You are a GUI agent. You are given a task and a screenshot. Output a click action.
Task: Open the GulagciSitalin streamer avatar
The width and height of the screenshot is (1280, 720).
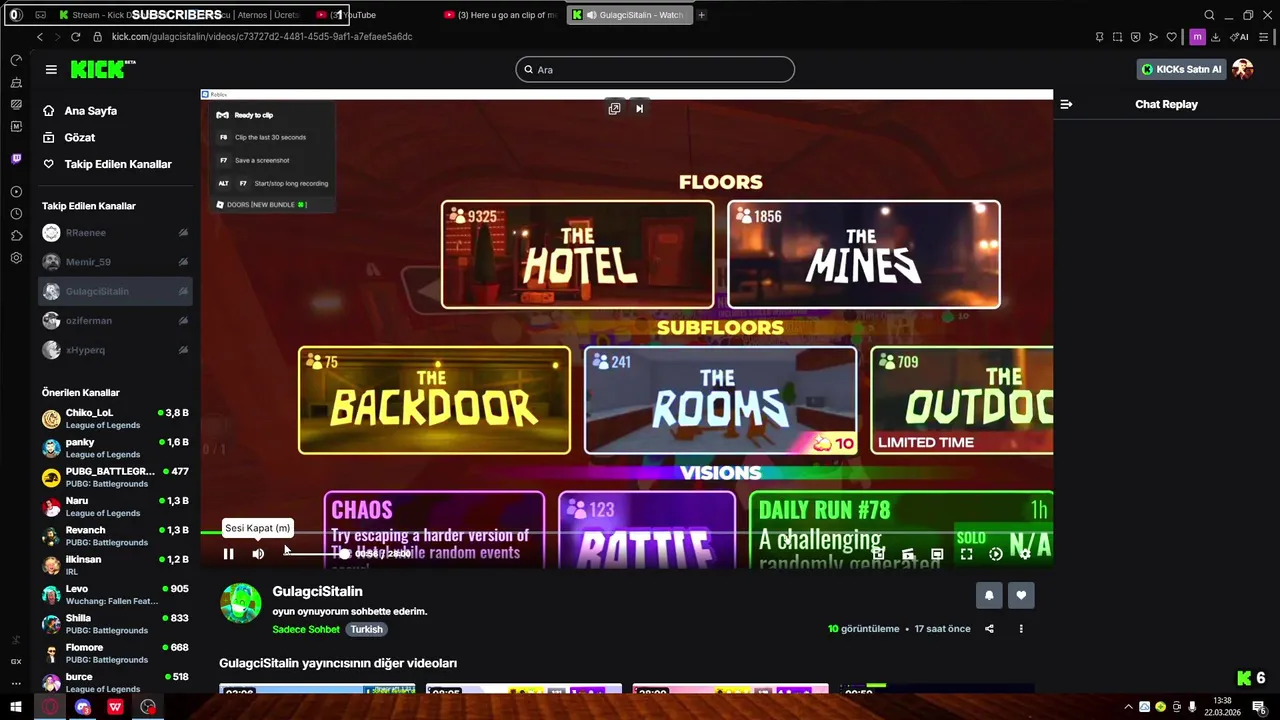tap(241, 603)
